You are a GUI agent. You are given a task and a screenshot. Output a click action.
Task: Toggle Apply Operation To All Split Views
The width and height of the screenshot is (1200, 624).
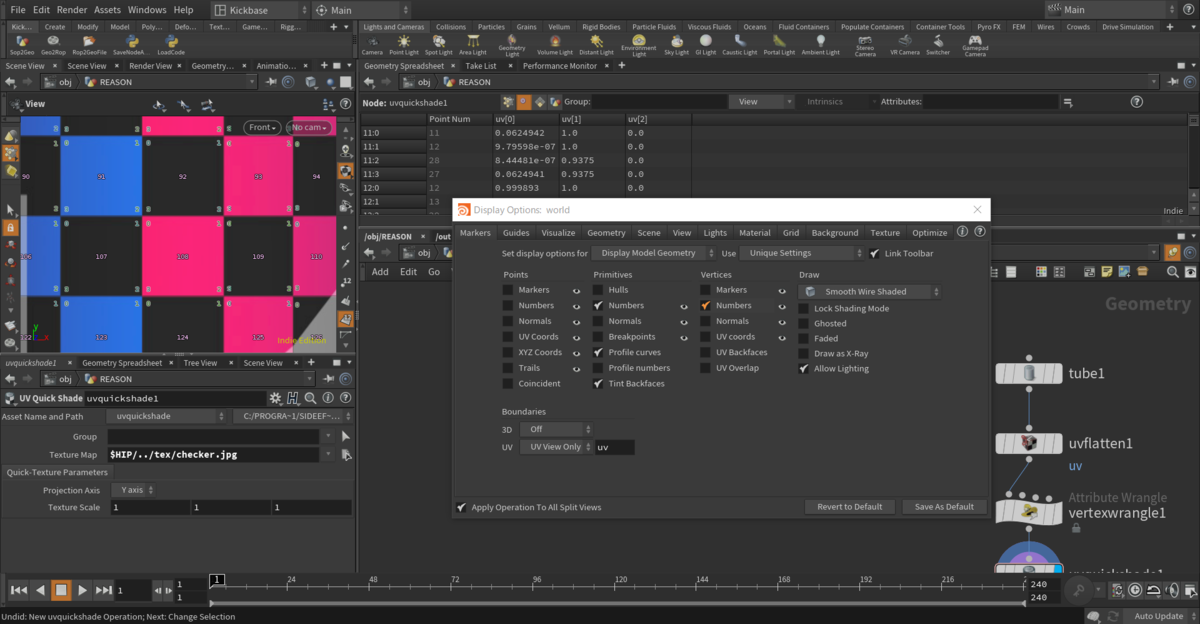tap(461, 507)
